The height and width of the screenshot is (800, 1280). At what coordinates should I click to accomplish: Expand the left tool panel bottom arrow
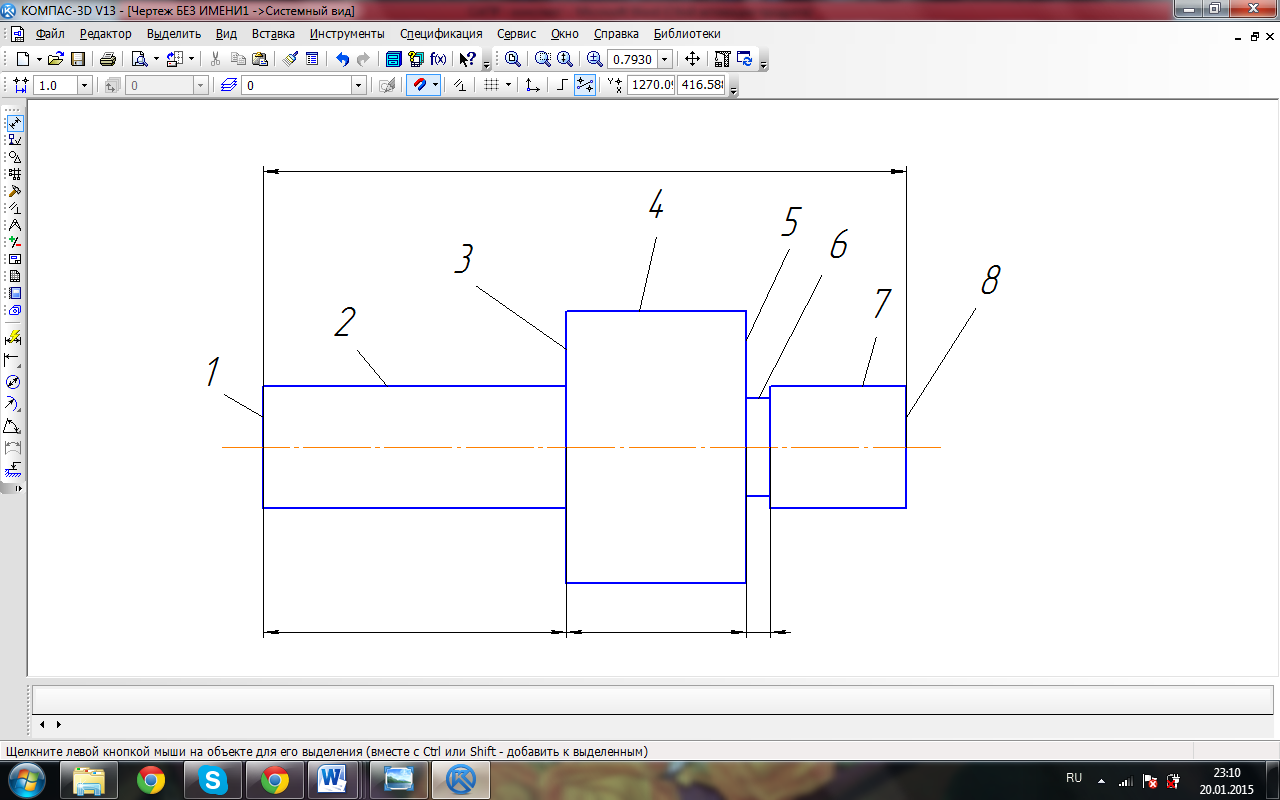coord(17,488)
